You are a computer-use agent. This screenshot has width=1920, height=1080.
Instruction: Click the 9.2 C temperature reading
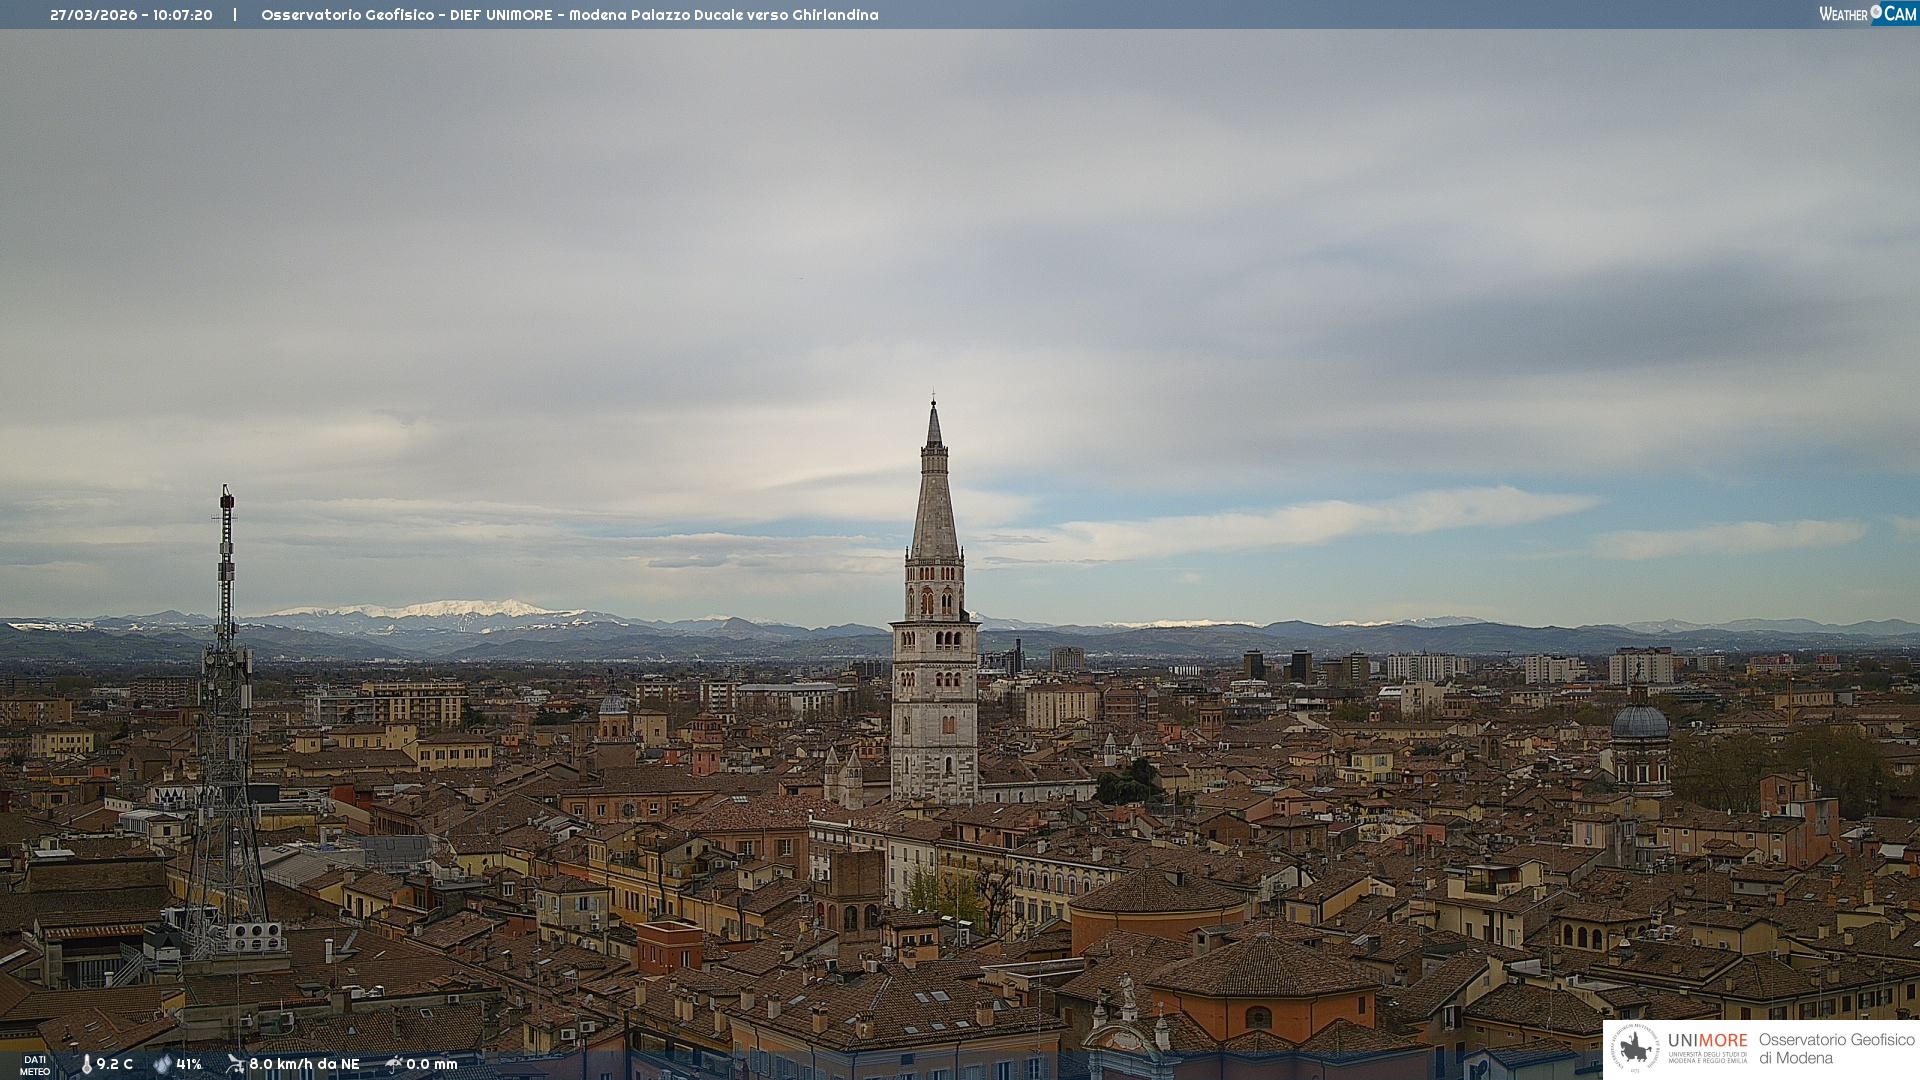point(115,1064)
